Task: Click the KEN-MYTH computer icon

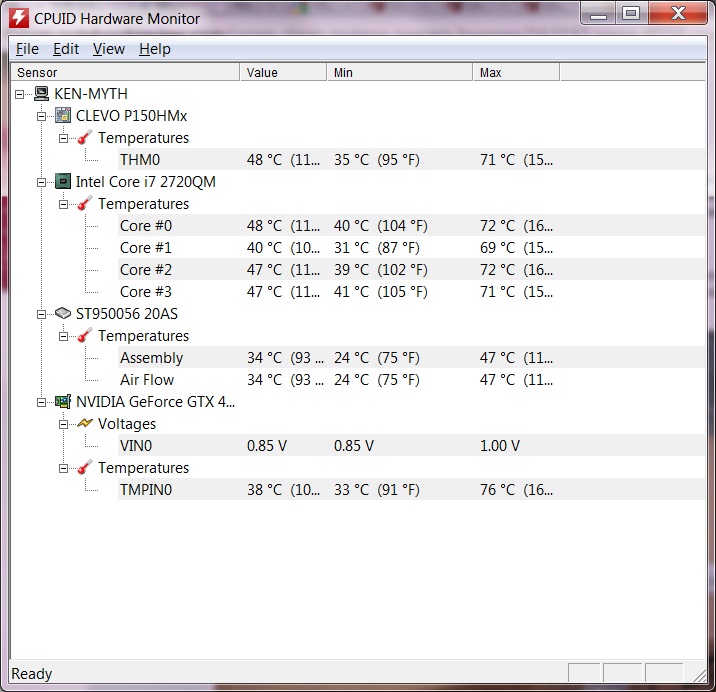Action: tap(42, 94)
